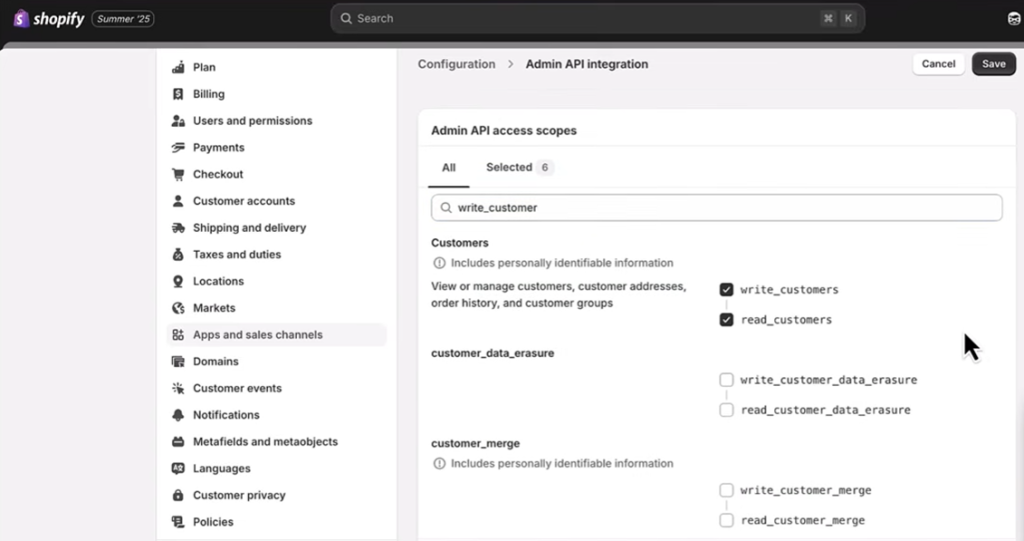Click the info icon under customer_merge heading
1024x541 pixels.
[x=440, y=464]
